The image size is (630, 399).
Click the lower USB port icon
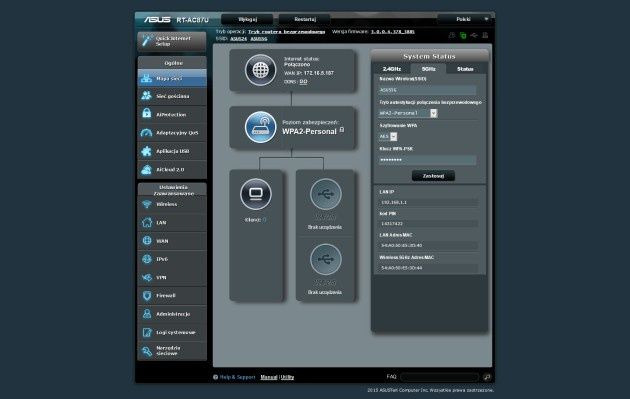pos(326,260)
